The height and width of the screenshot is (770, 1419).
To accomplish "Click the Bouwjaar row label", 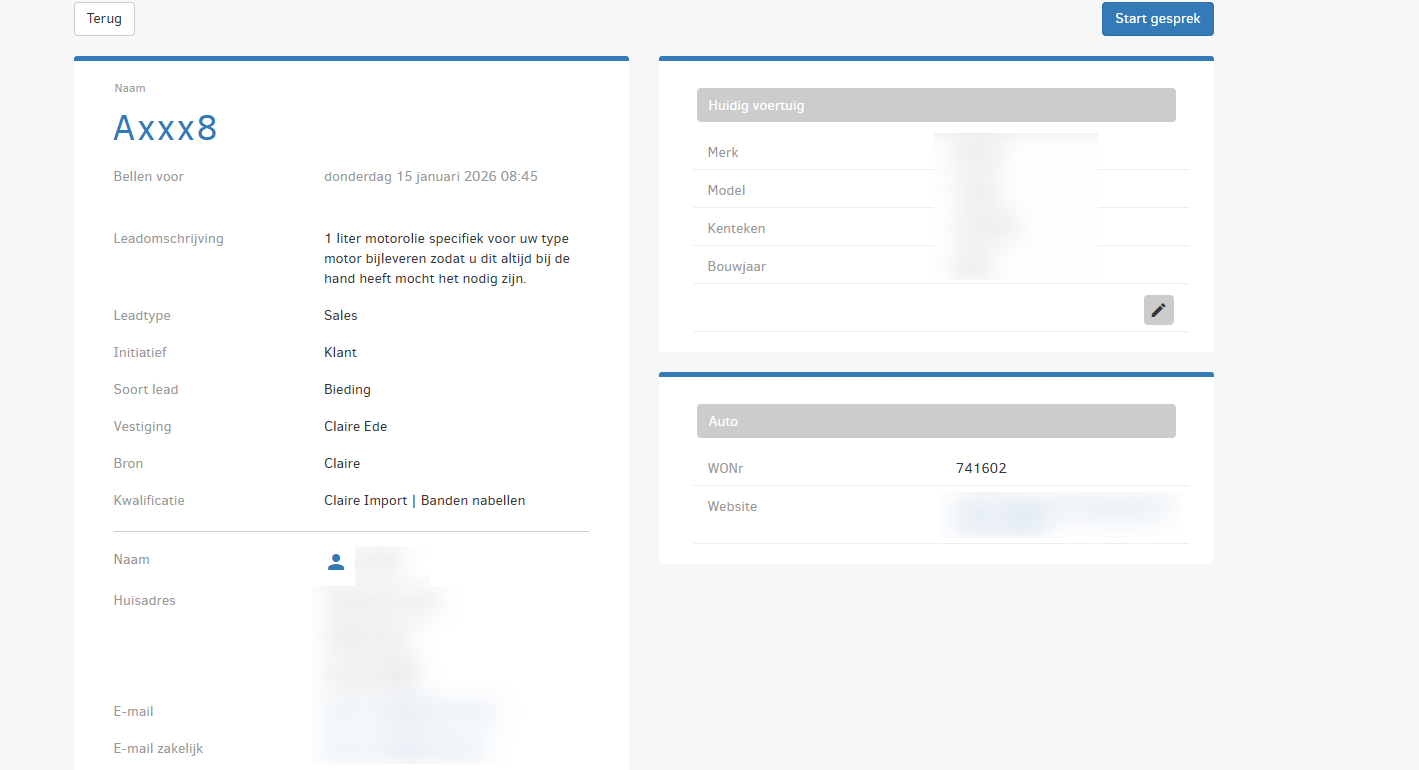I will tap(736, 266).
